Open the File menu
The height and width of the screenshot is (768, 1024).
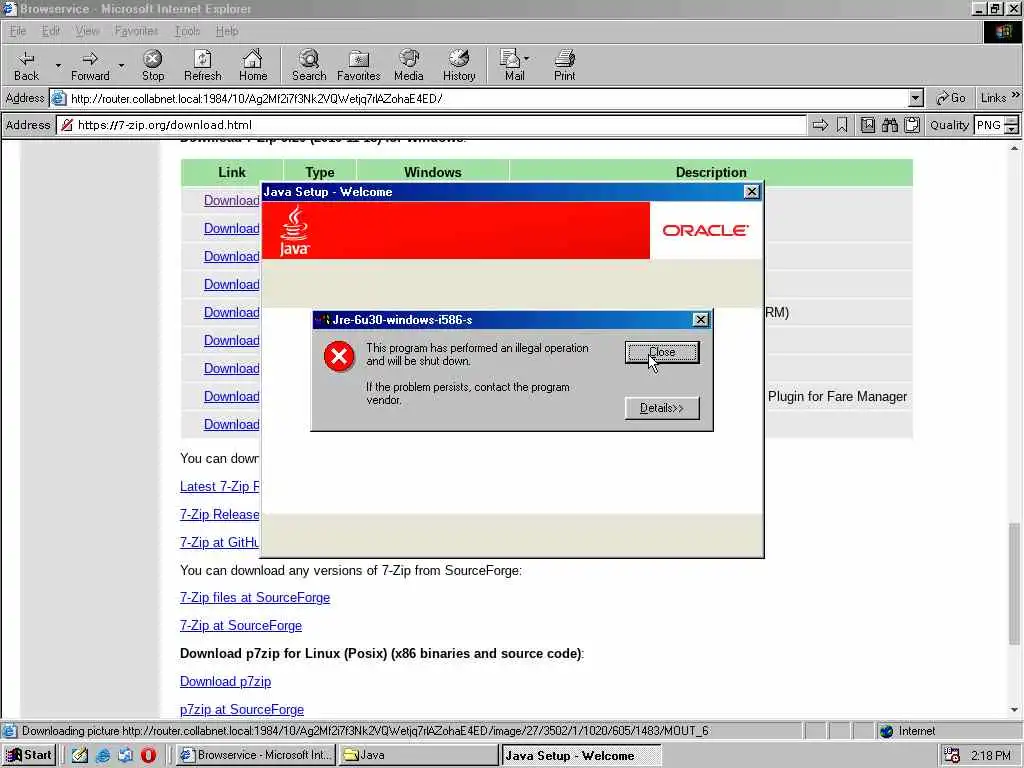[18, 31]
